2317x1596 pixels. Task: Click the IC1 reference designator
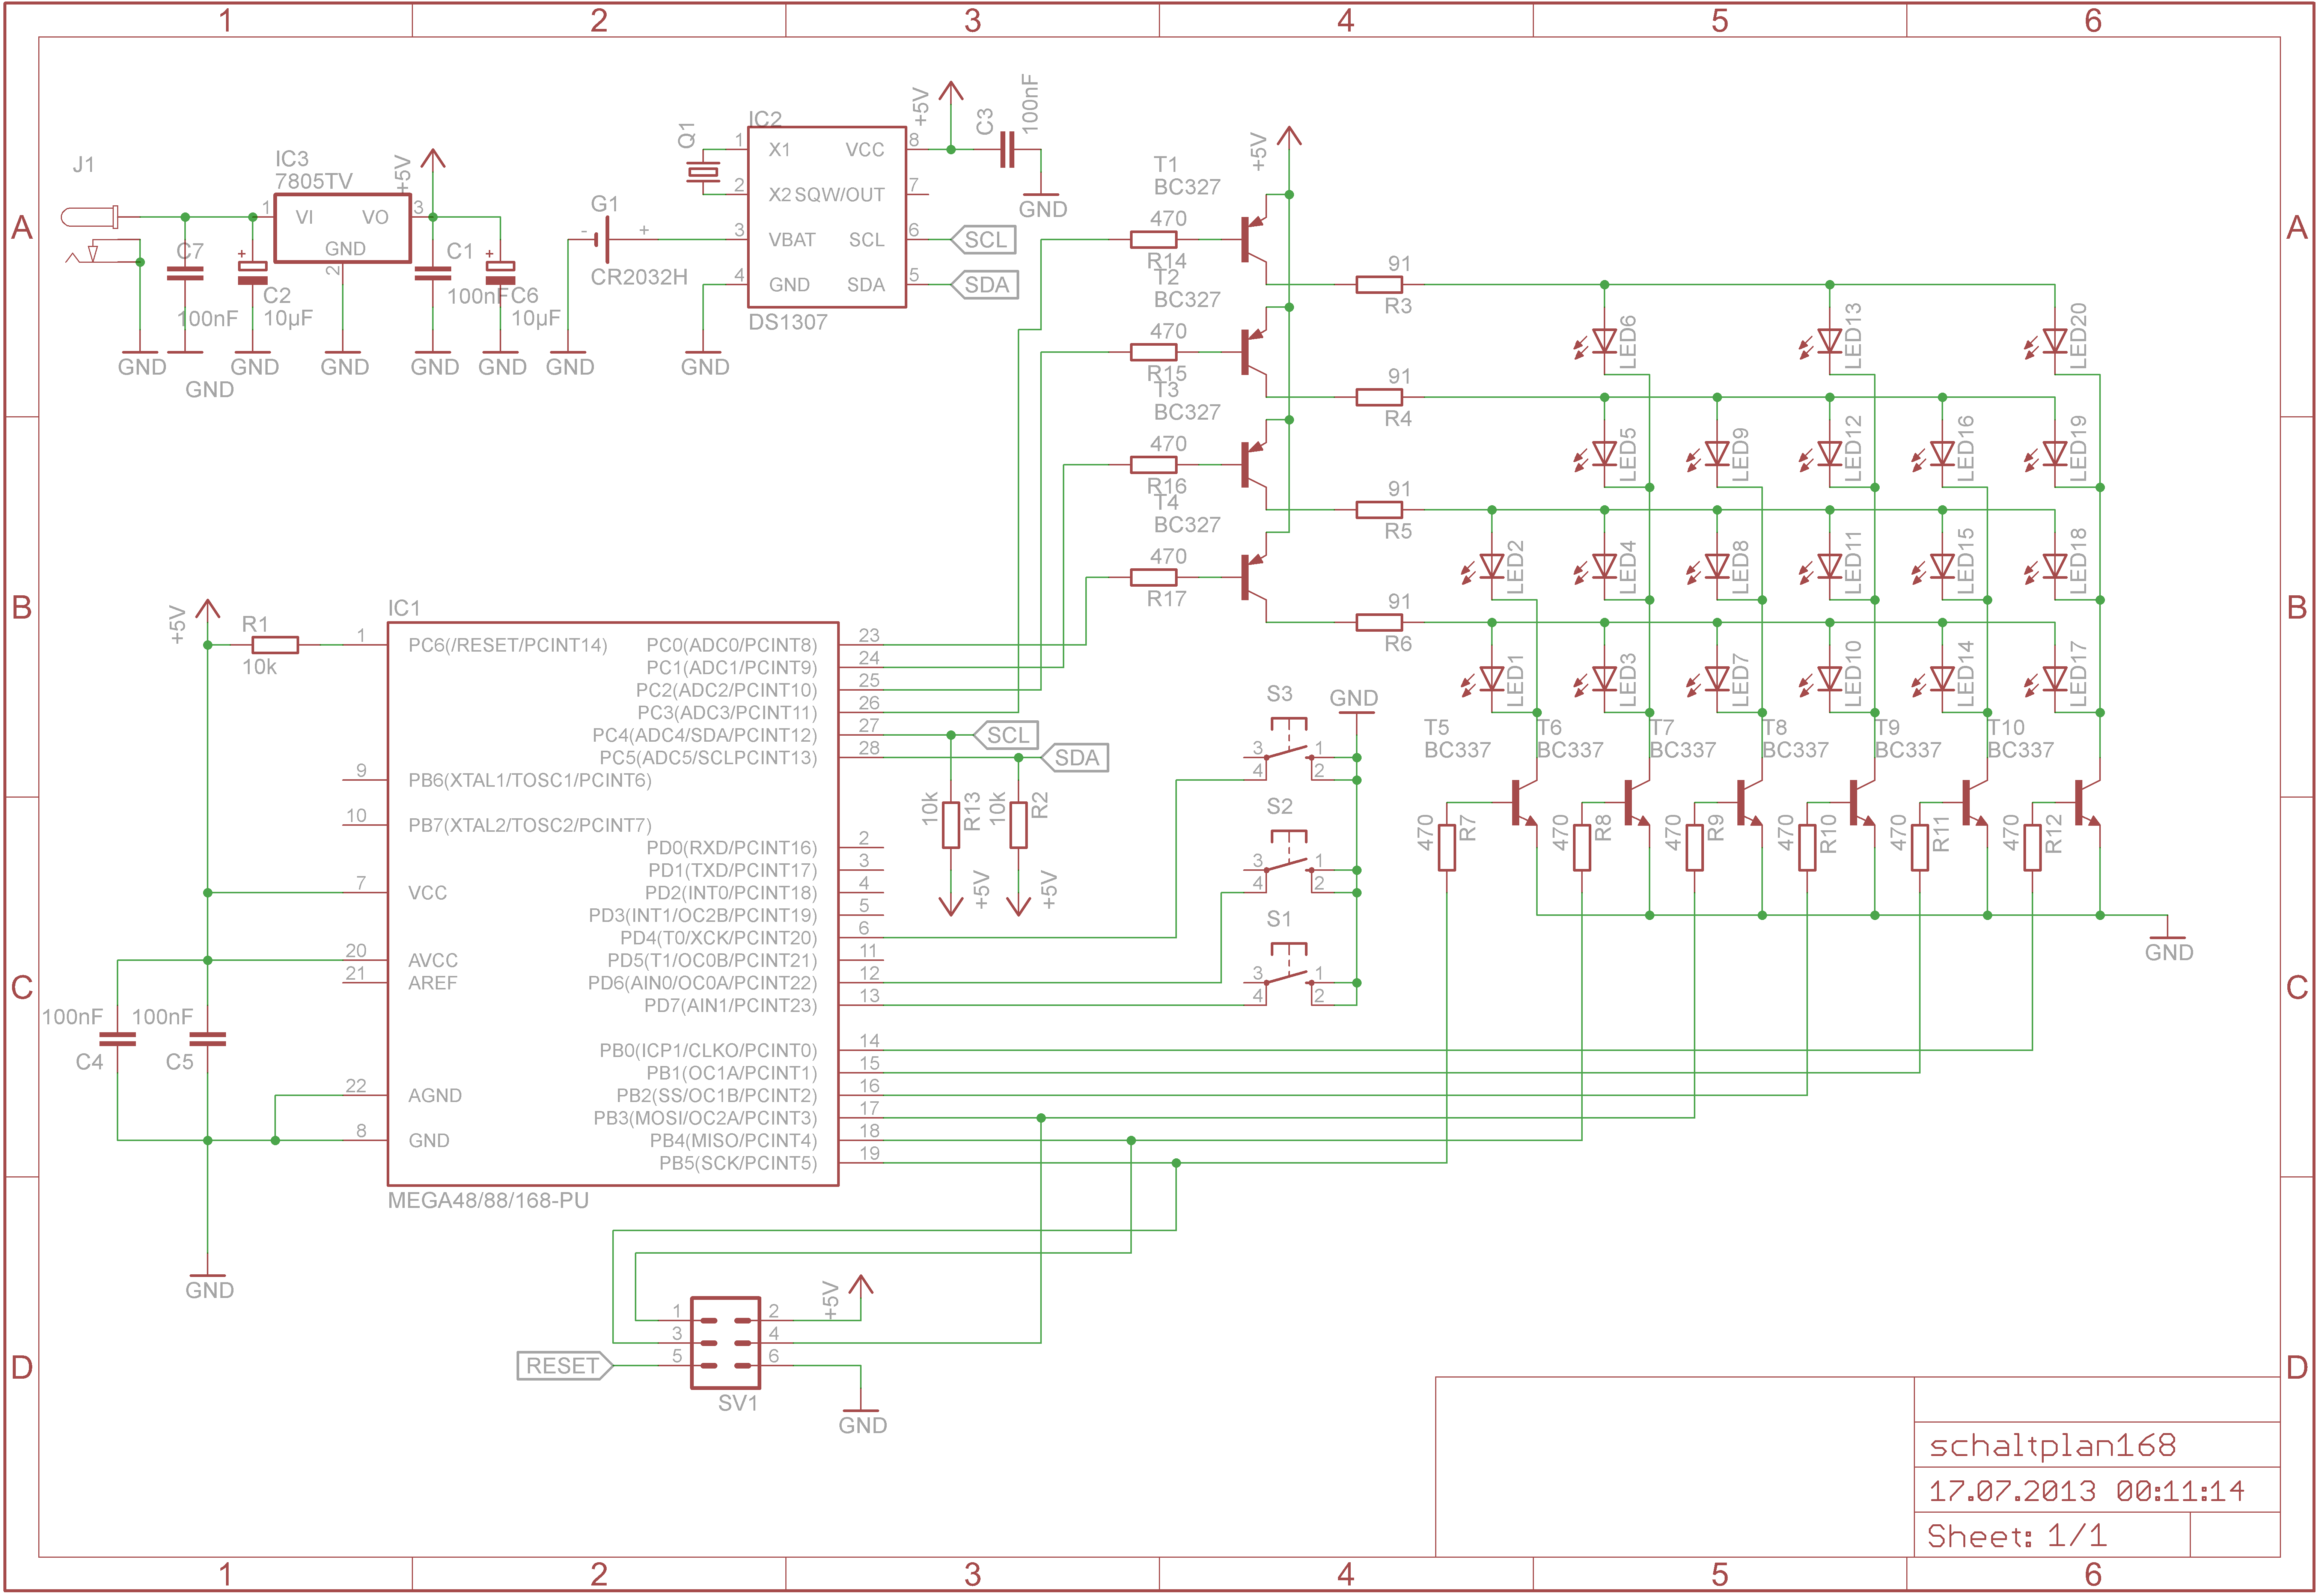(x=404, y=608)
